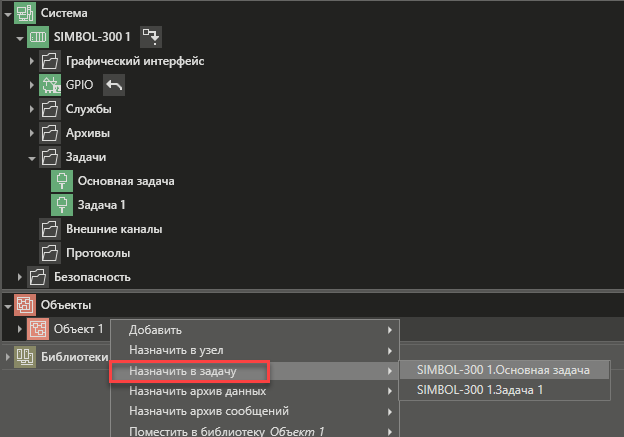Select the Архивы label

(88, 133)
